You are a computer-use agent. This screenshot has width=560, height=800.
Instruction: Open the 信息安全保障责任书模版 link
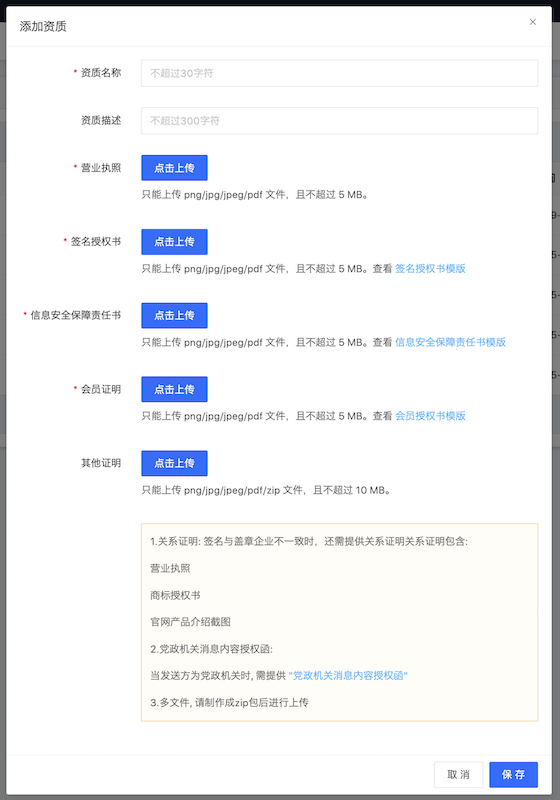(x=450, y=342)
